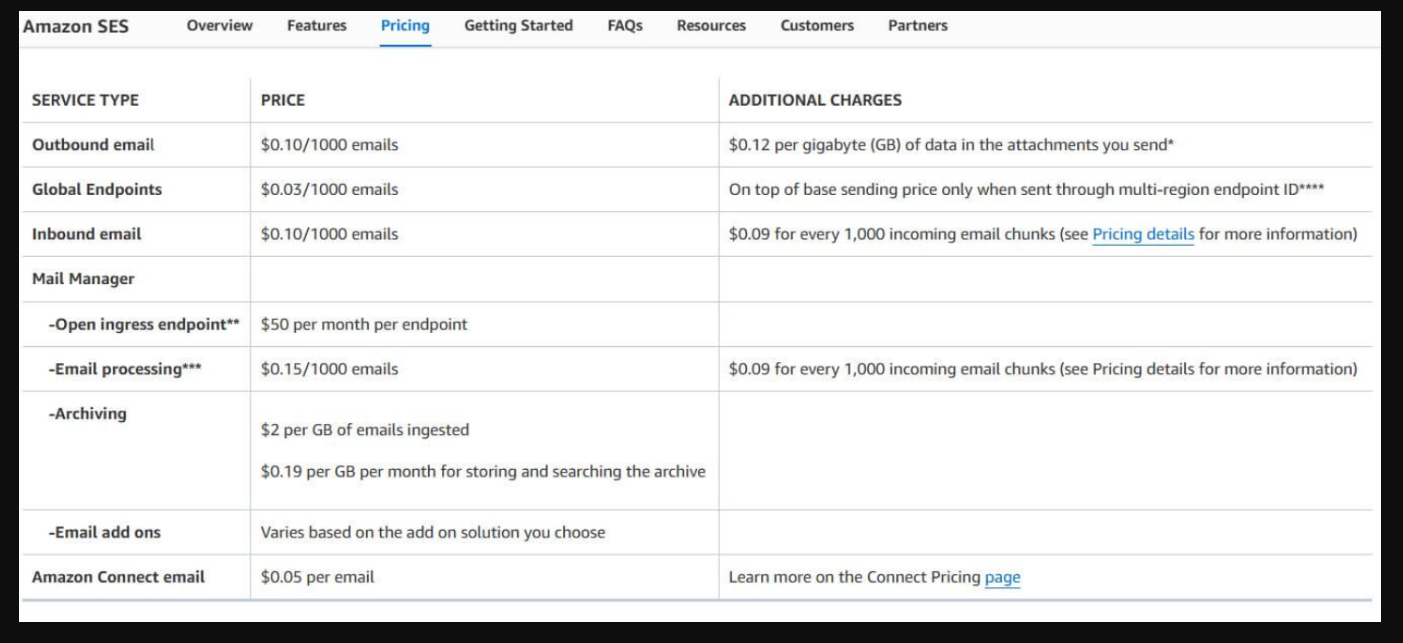Select the Pricing tab
Screen dimensions: 1403x643
point(405,26)
